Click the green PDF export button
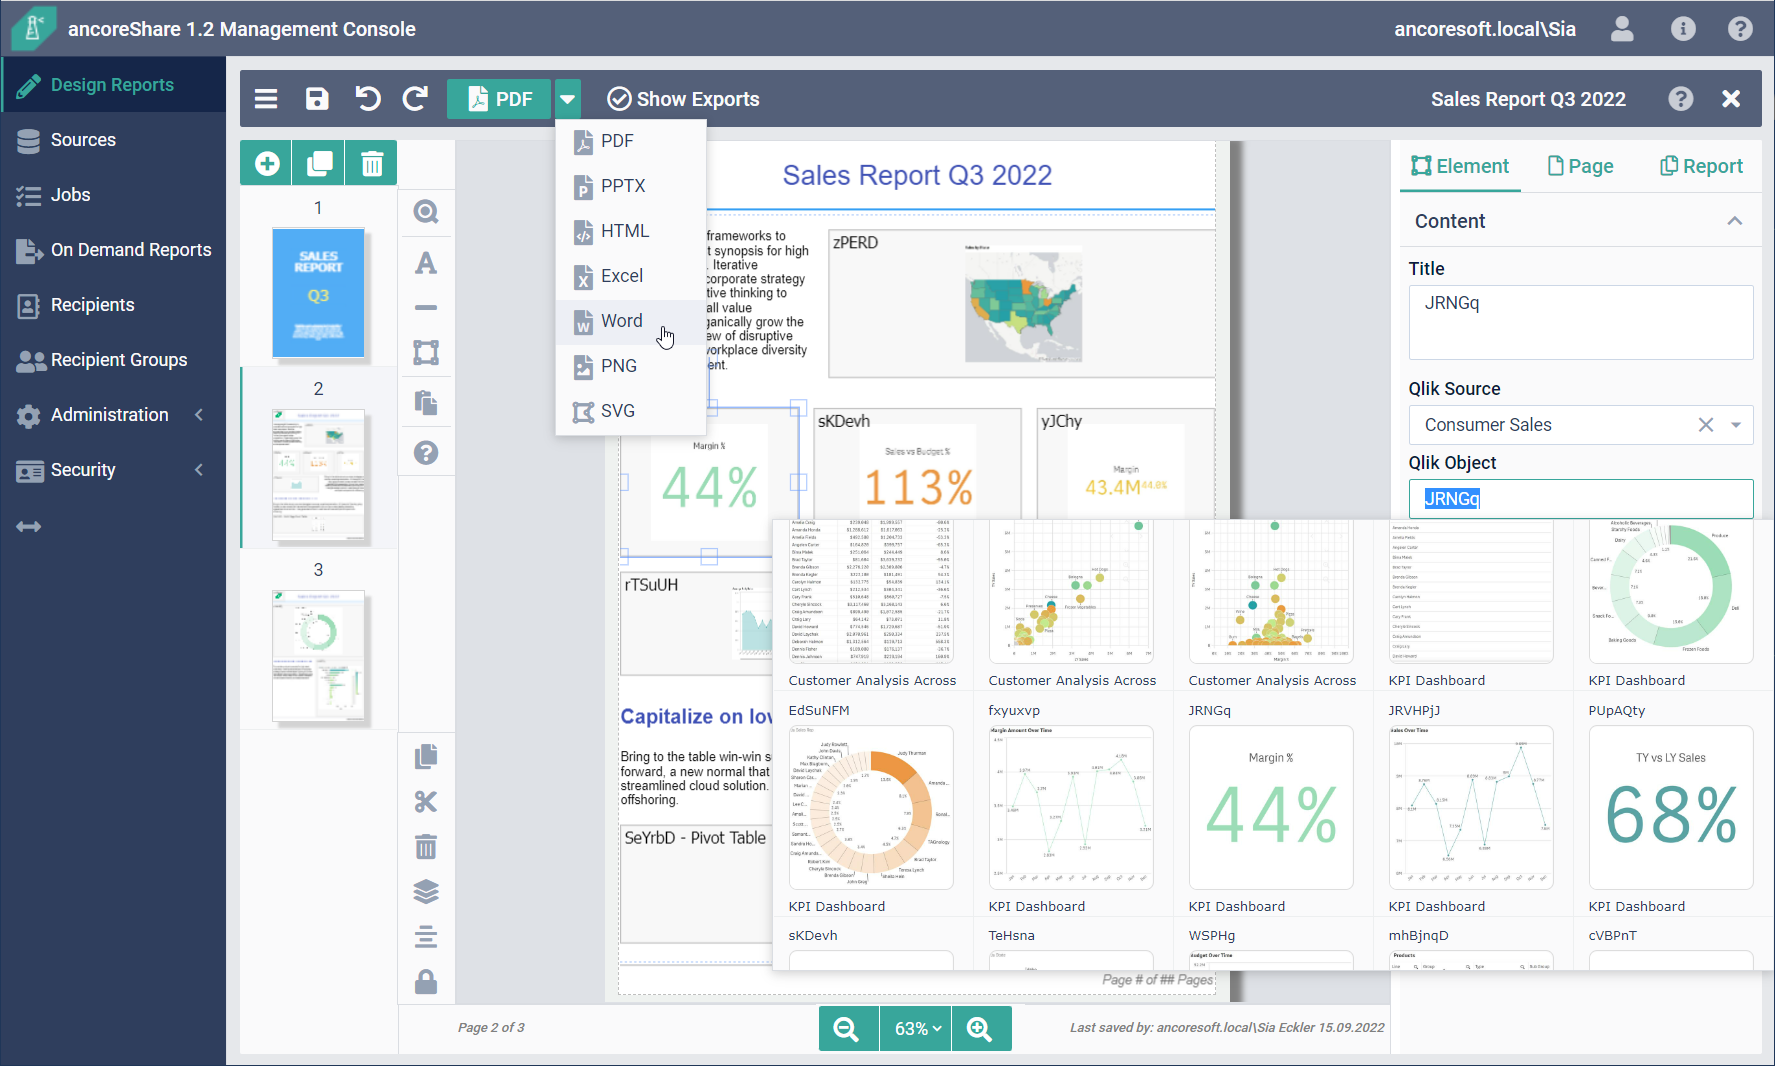 [x=500, y=99]
